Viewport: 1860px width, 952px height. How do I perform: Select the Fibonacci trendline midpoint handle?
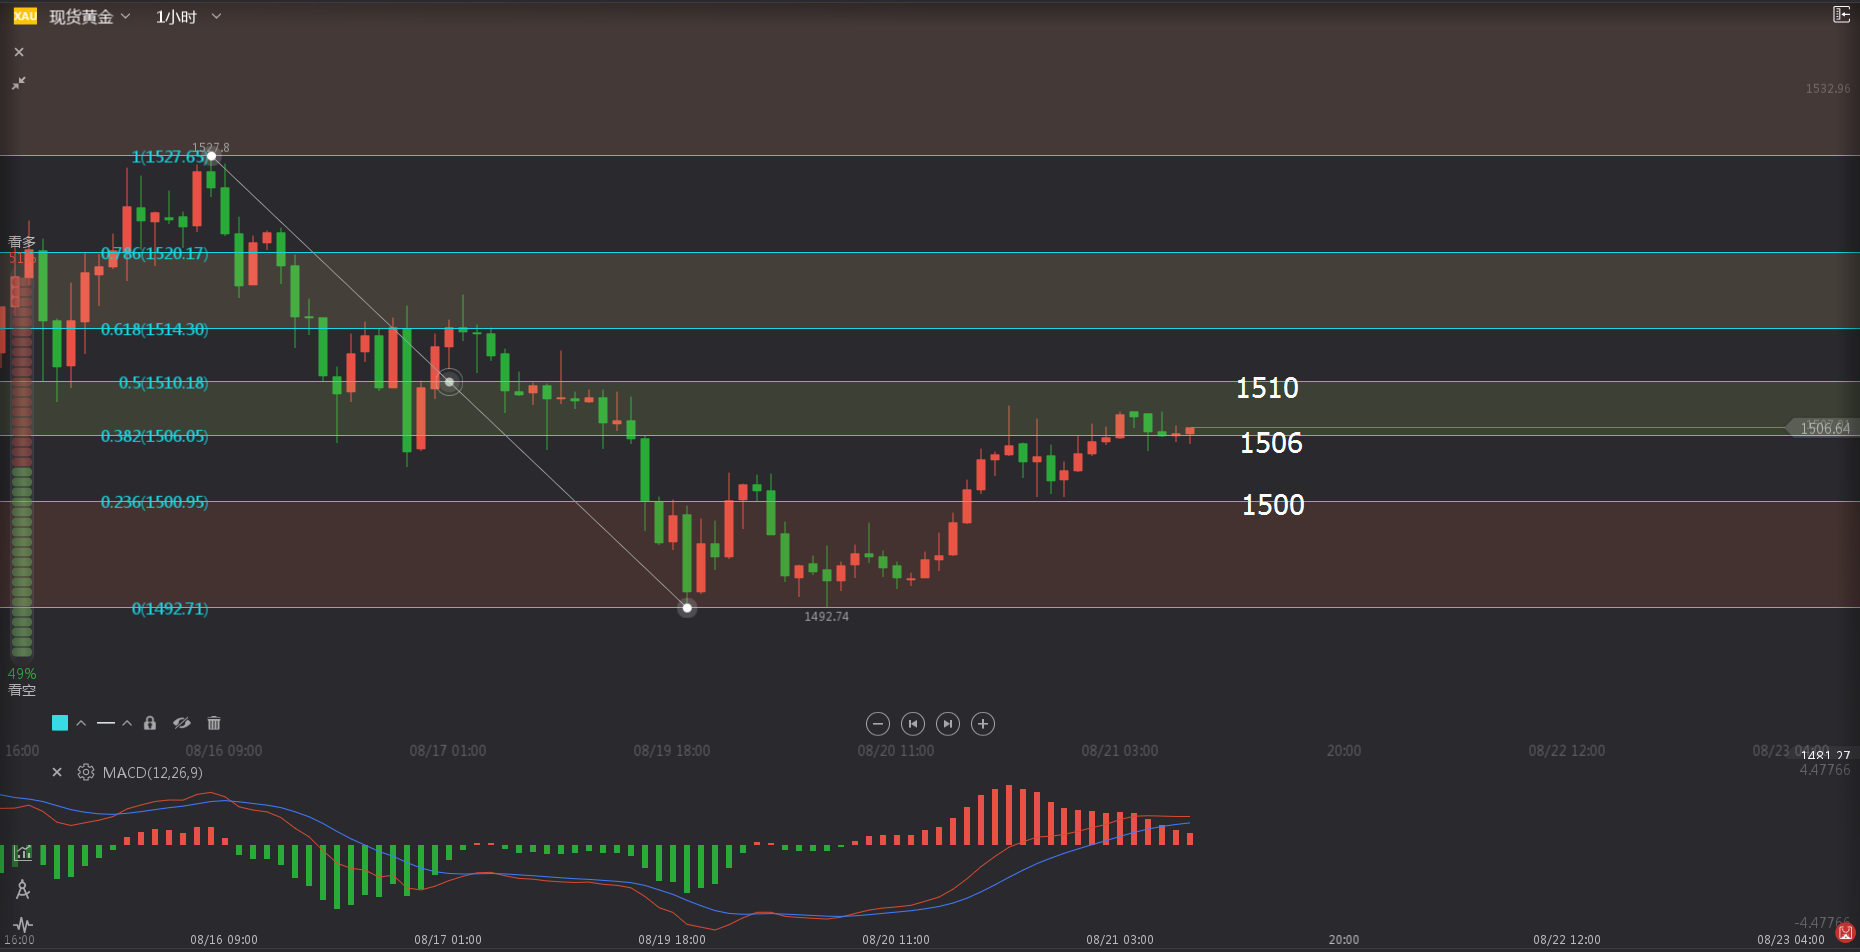[x=450, y=382]
